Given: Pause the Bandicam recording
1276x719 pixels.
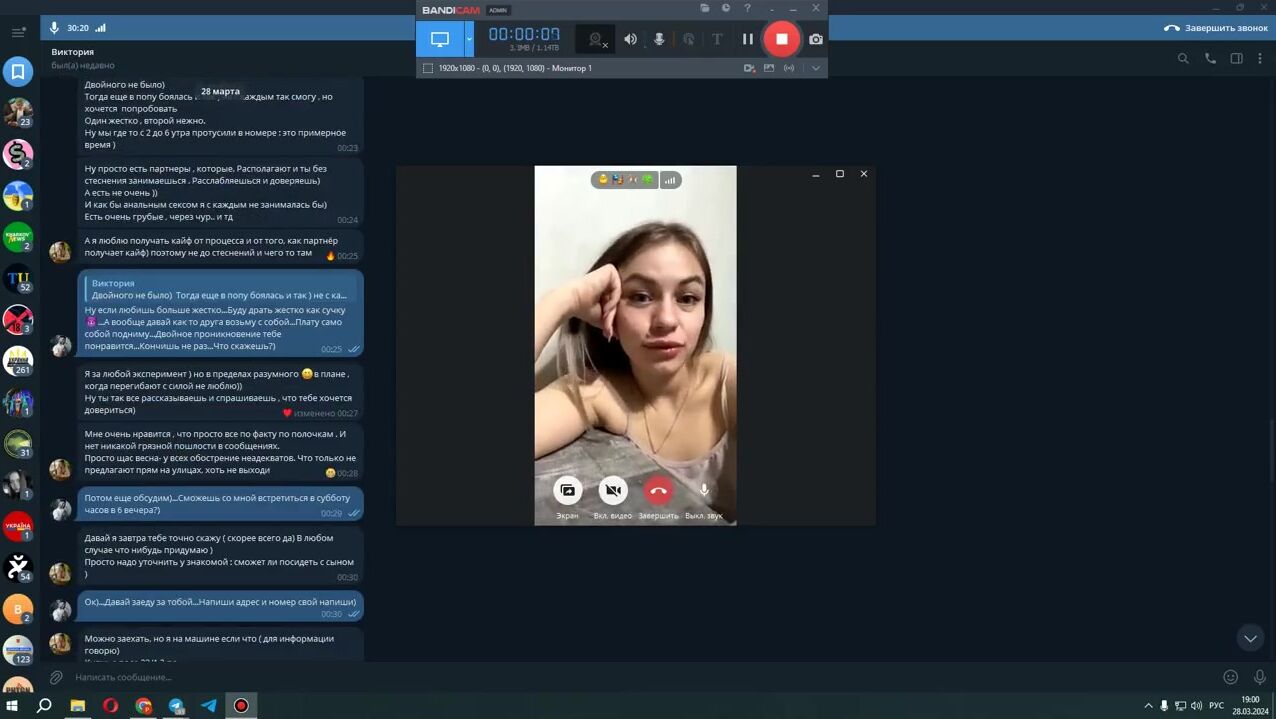Looking at the screenshot, I should [747, 39].
